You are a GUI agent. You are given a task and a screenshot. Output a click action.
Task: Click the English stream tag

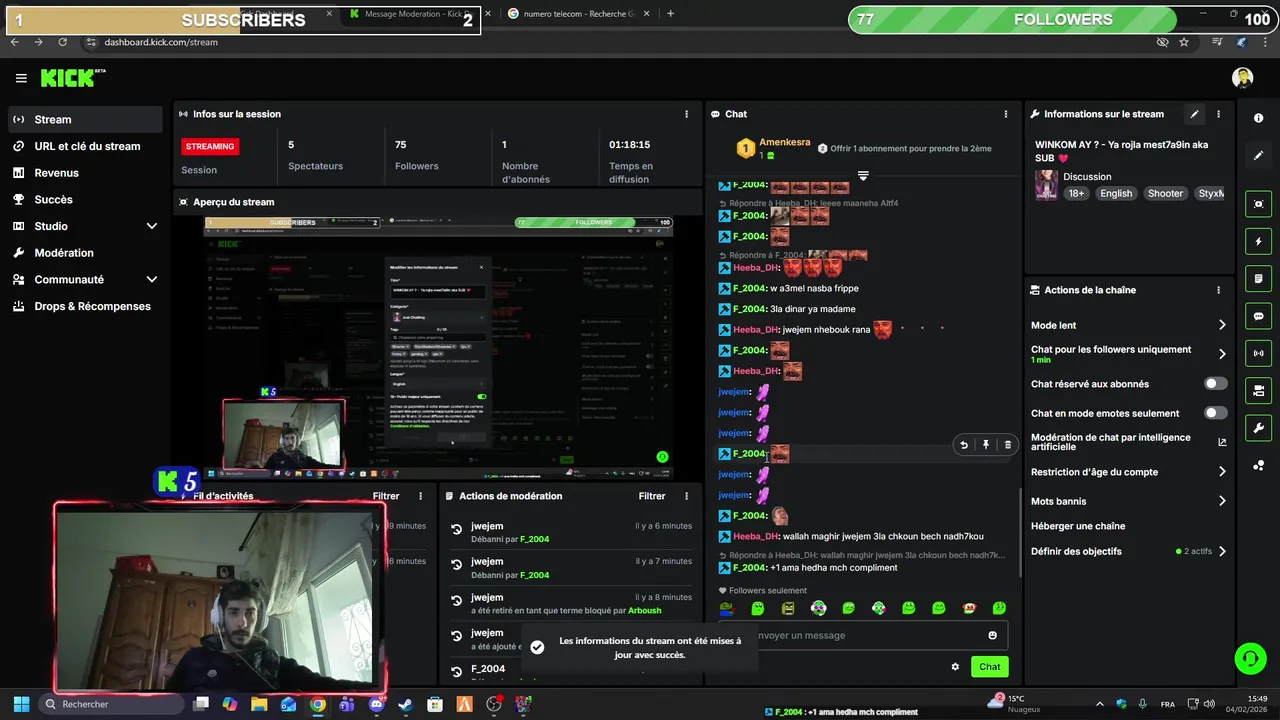[x=1116, y=194]
